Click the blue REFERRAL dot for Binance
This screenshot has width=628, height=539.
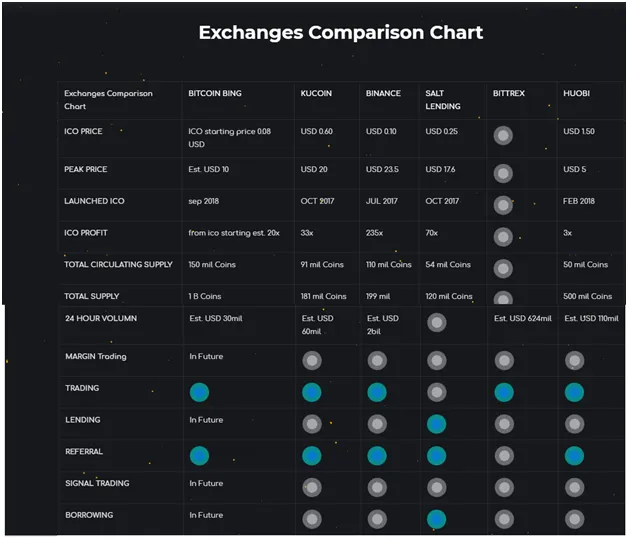pos(377,456)
